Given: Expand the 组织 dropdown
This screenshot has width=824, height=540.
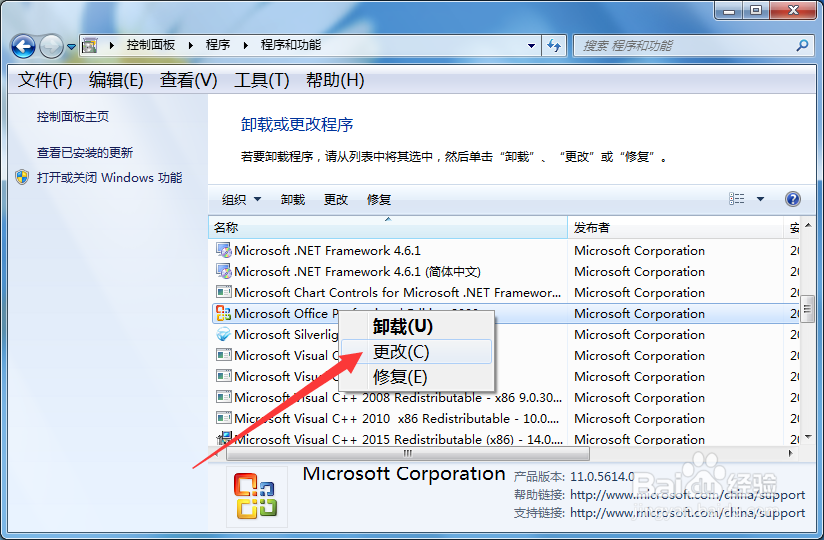Looking at the screenshot, I should [241, 200].
